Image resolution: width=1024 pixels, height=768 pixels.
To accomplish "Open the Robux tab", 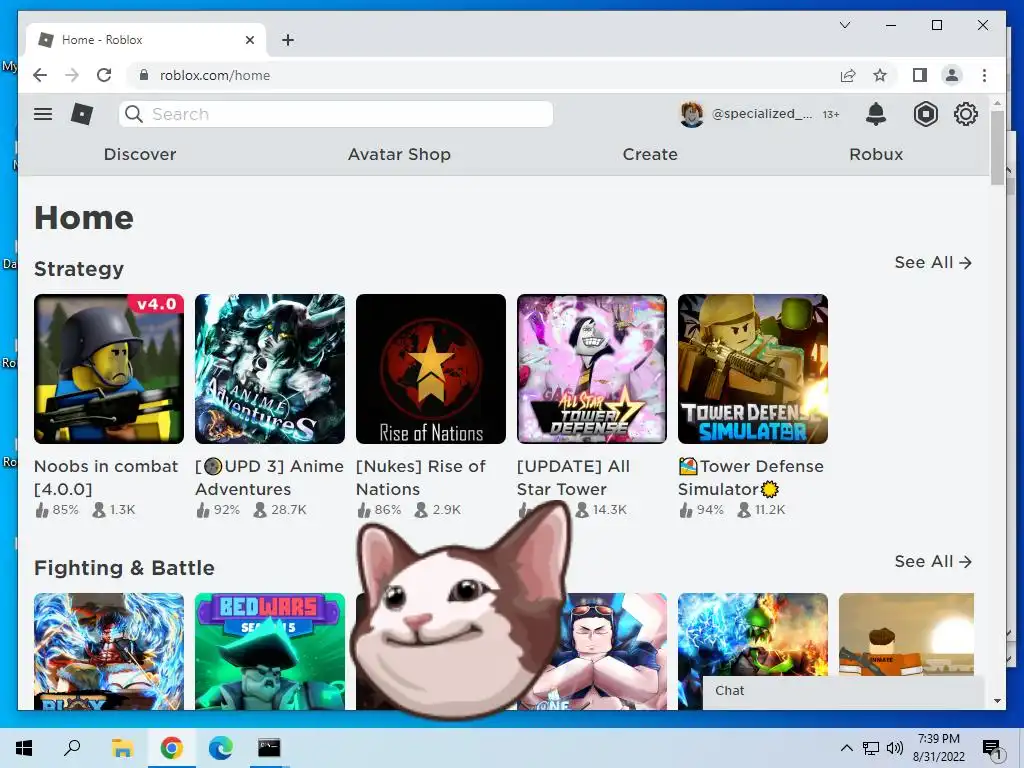I will click(x=876, y=154).
